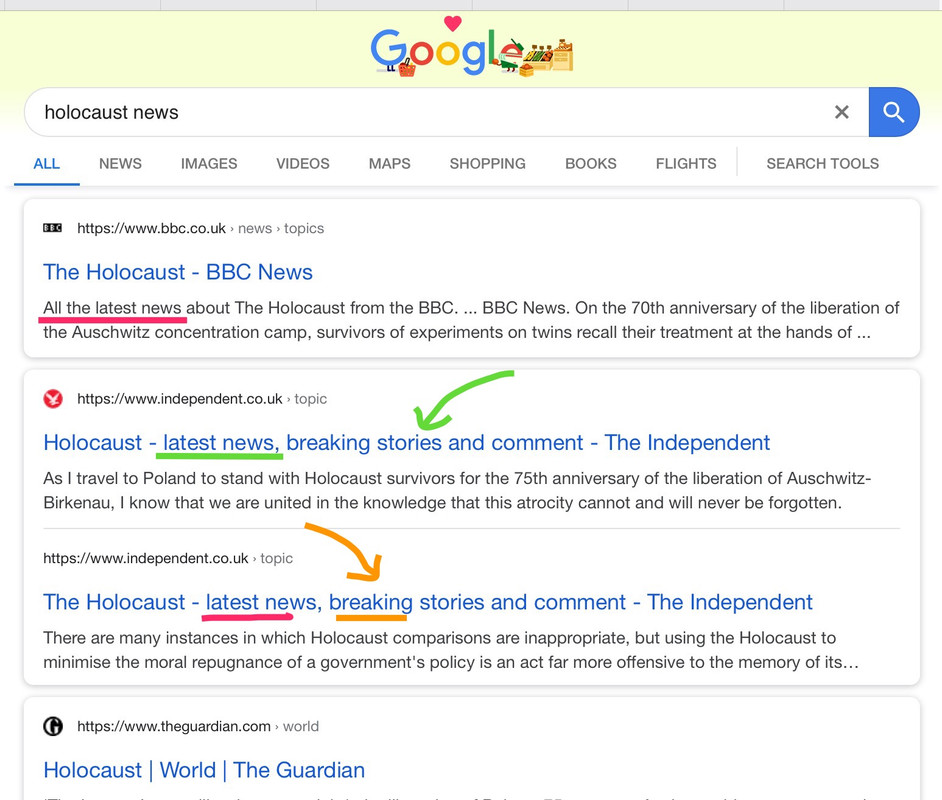Click theguardian.com world URL
This screenshot has height=800, width=942.
(x=198, y=727)
